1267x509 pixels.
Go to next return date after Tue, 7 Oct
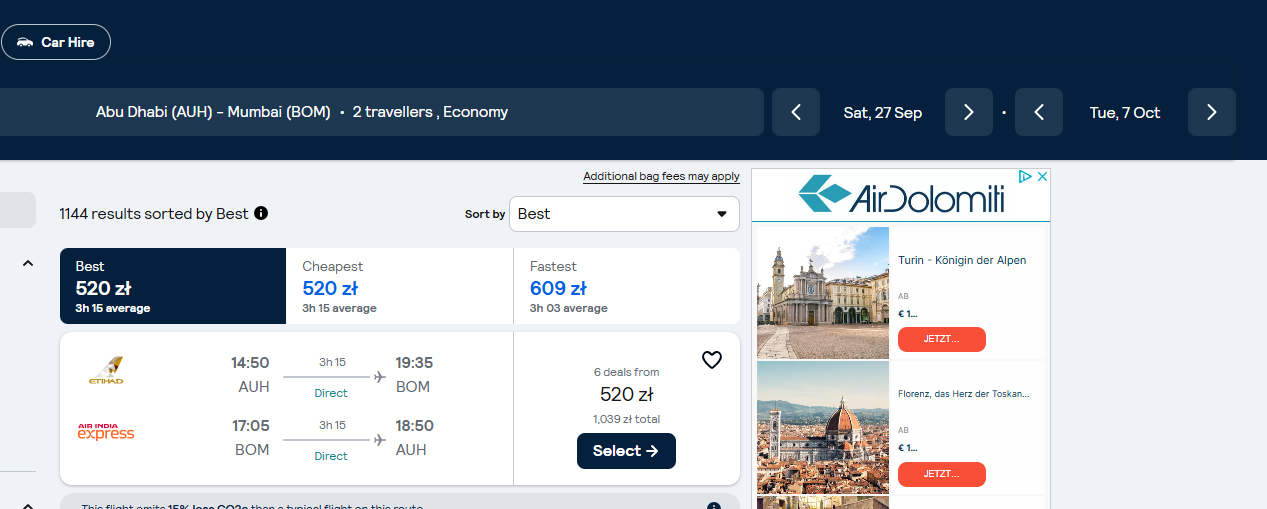[1212, 112]
